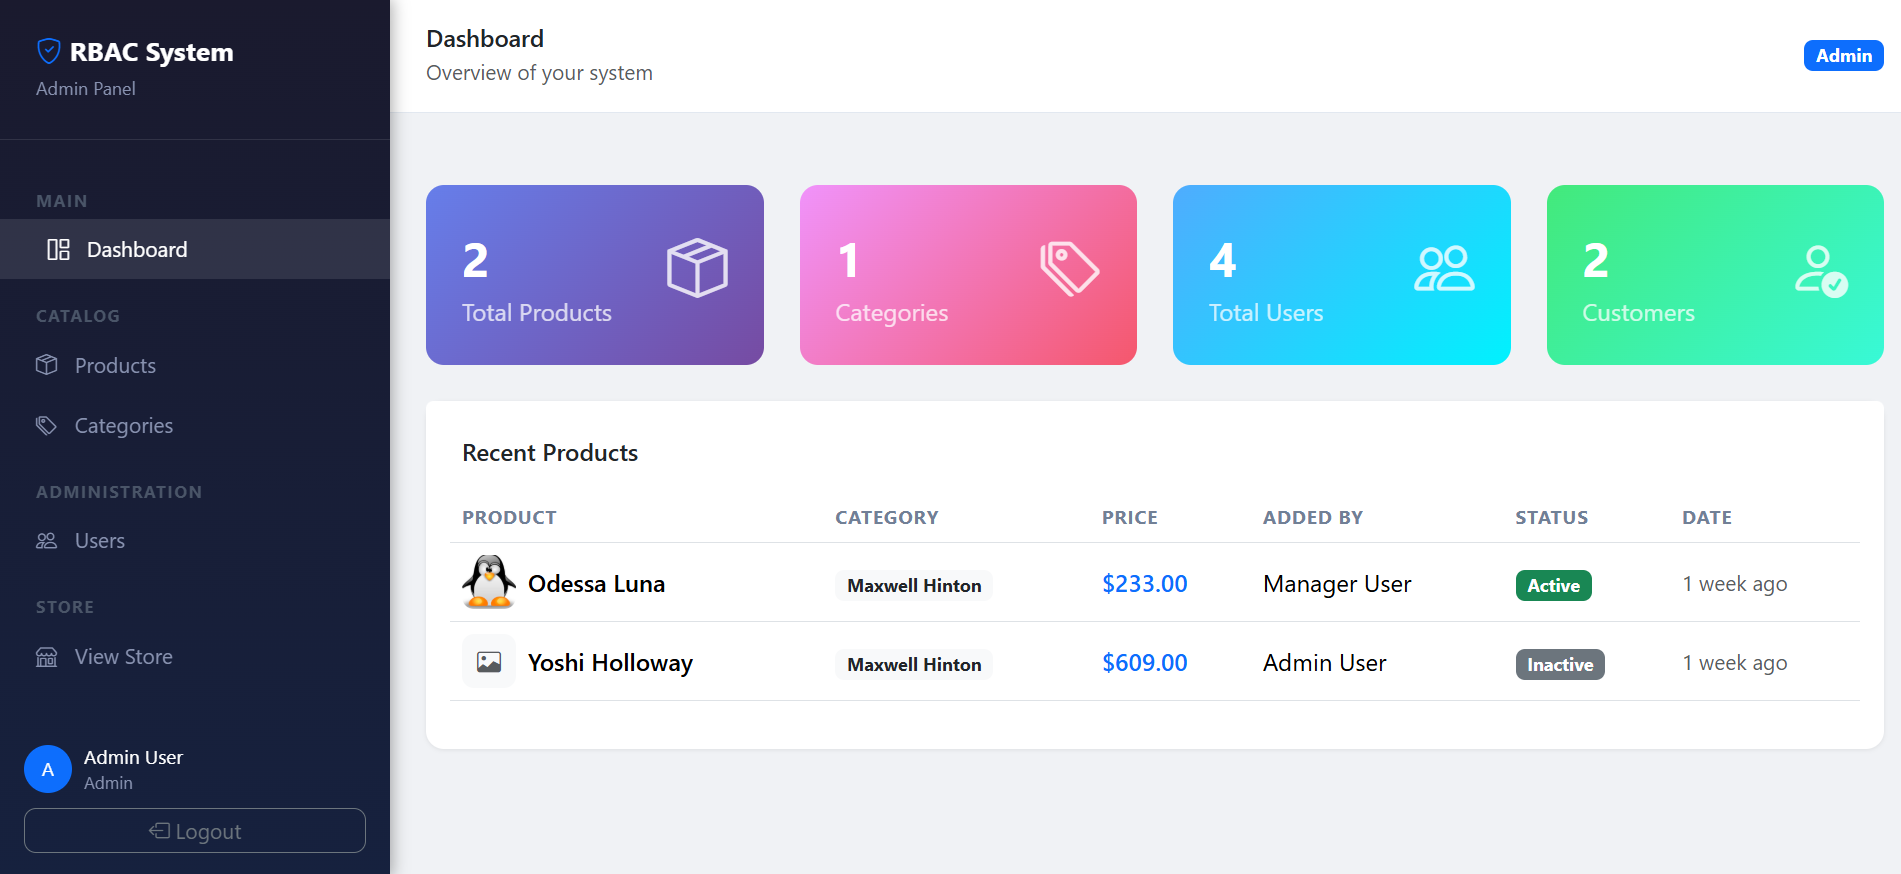The height and width of the screenshot is (874, 1901).
Task: Open the Dashboard menu item
Action: (195, 249)
